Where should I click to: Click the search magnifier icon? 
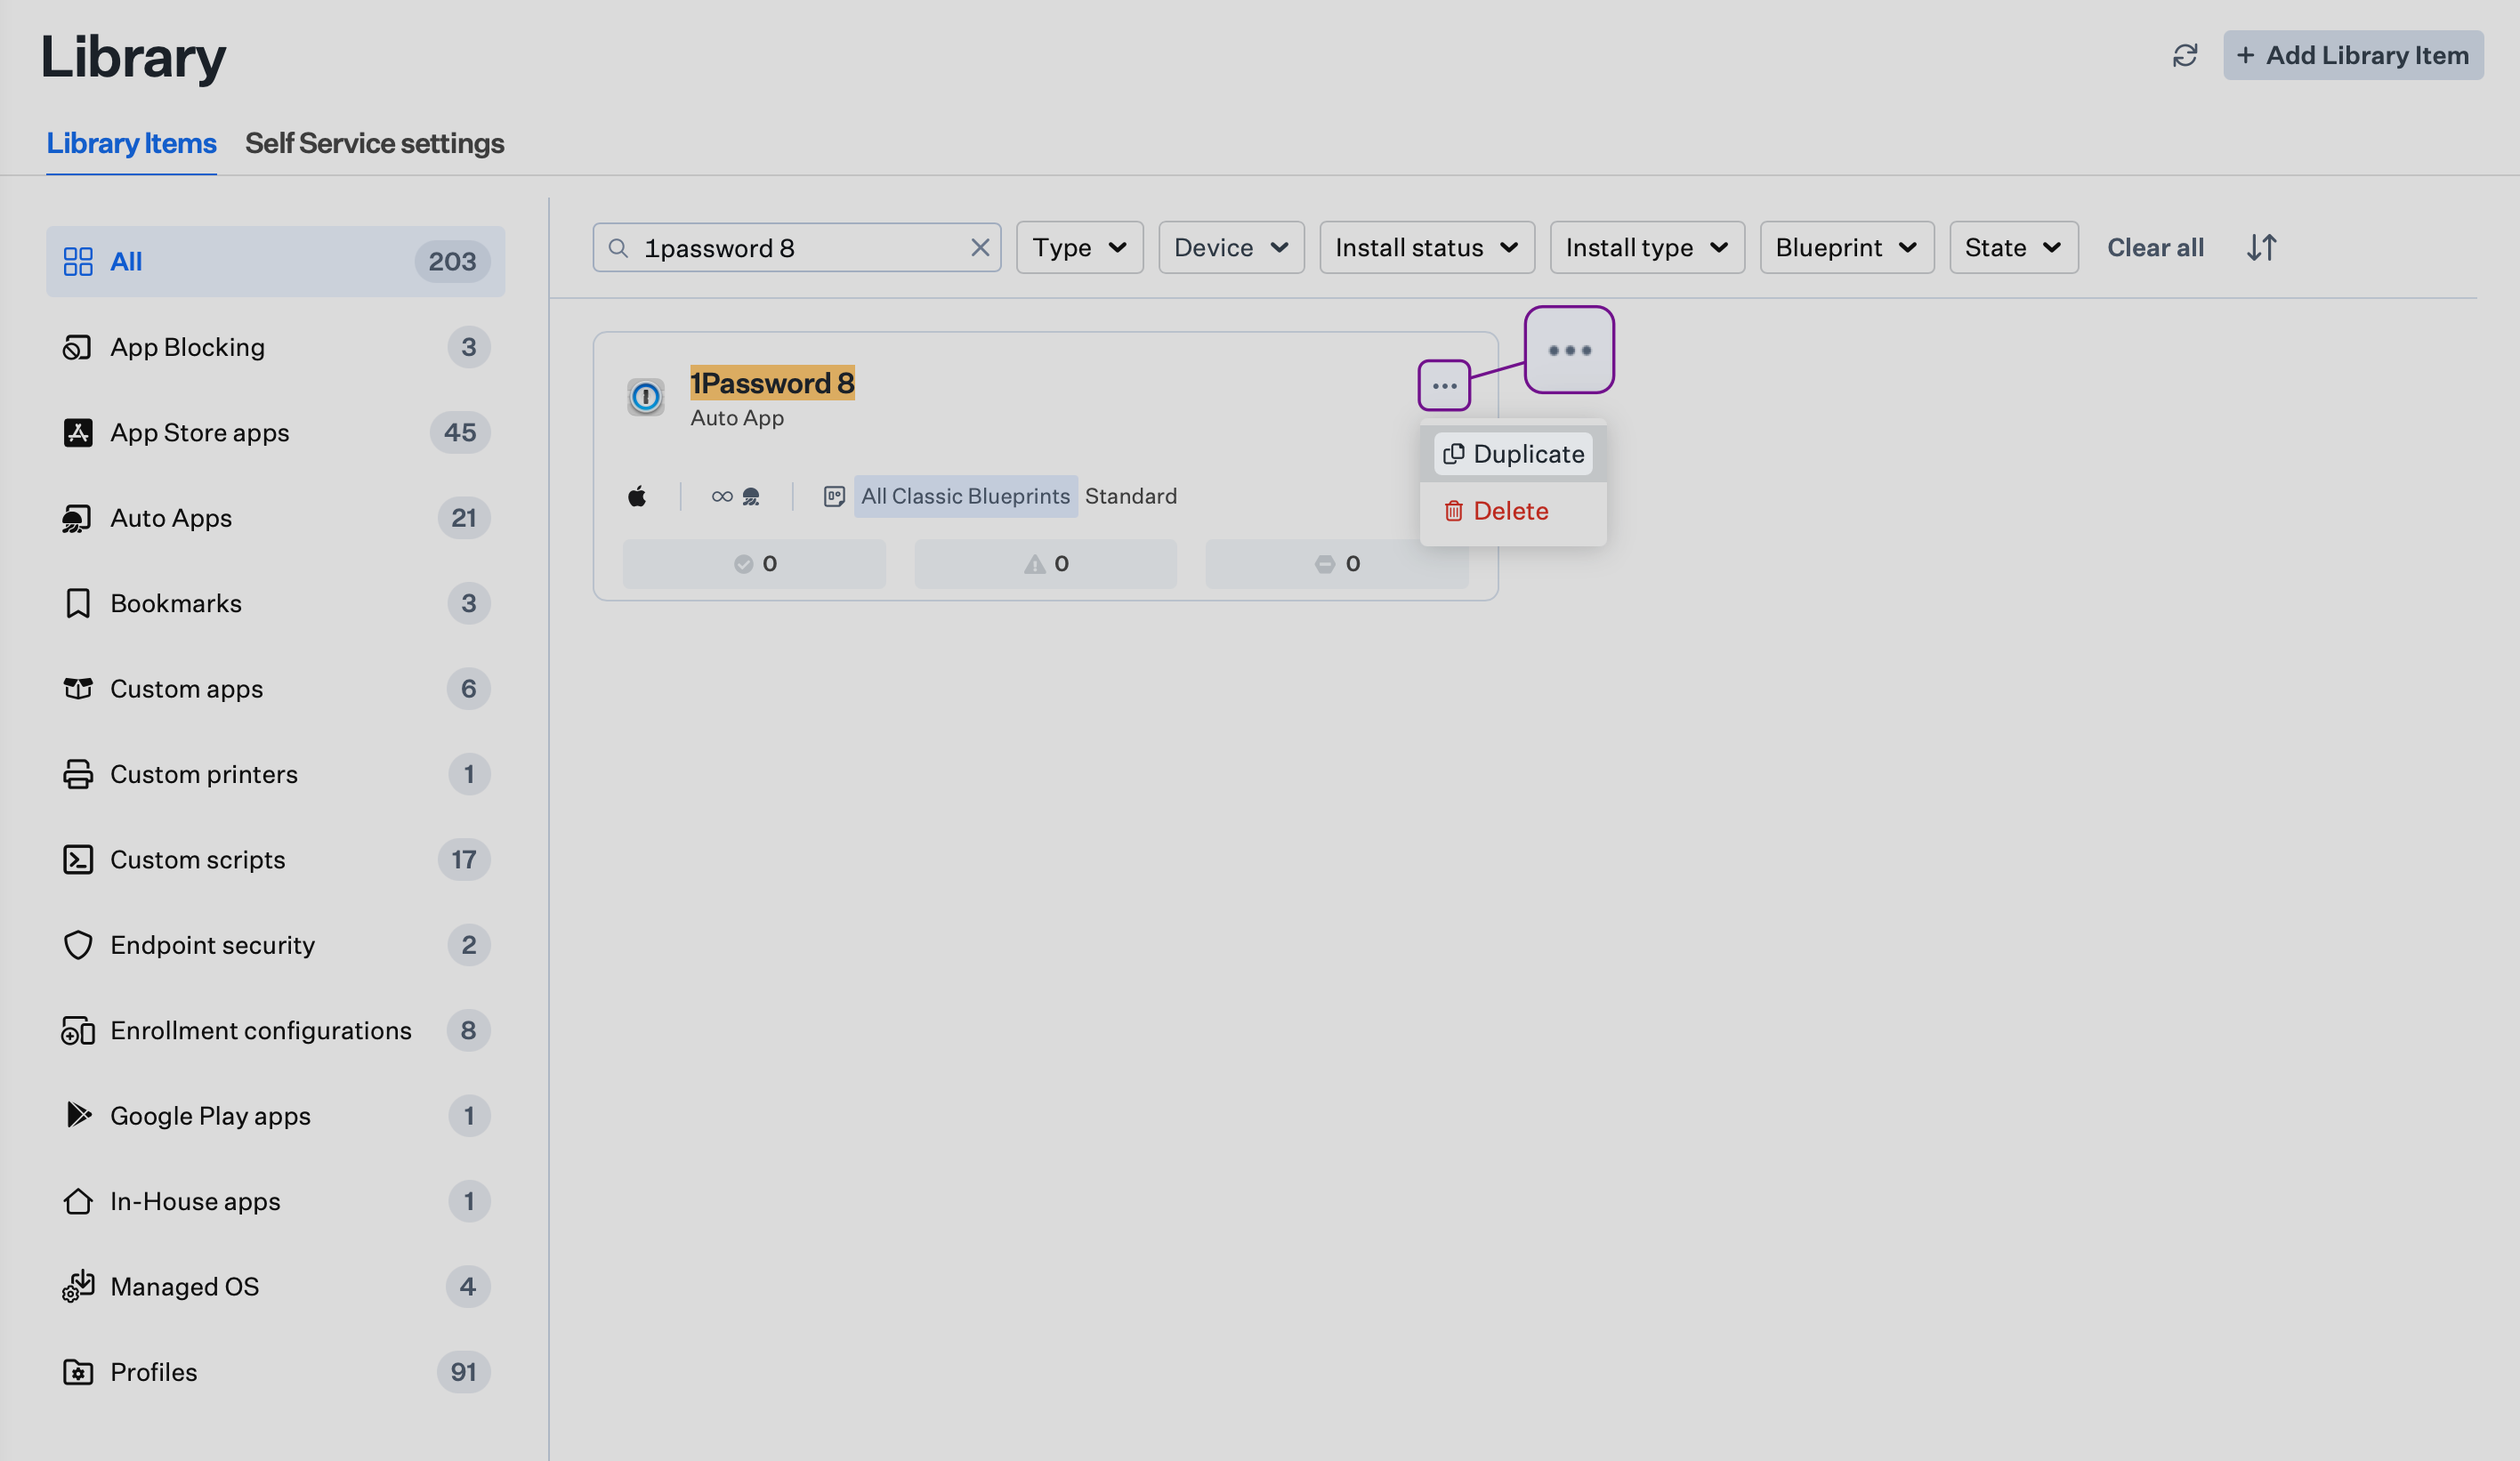pyautogui.click(x=618, y=248)
